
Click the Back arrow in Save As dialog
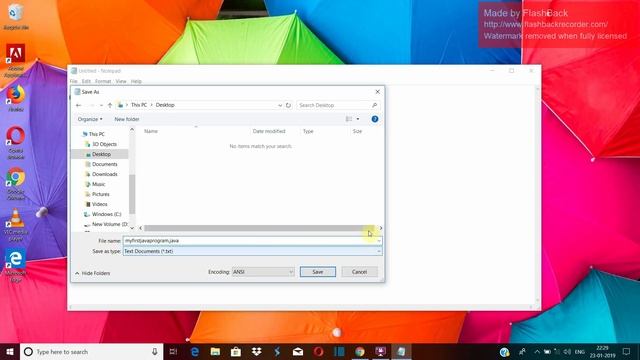point(78,105)
